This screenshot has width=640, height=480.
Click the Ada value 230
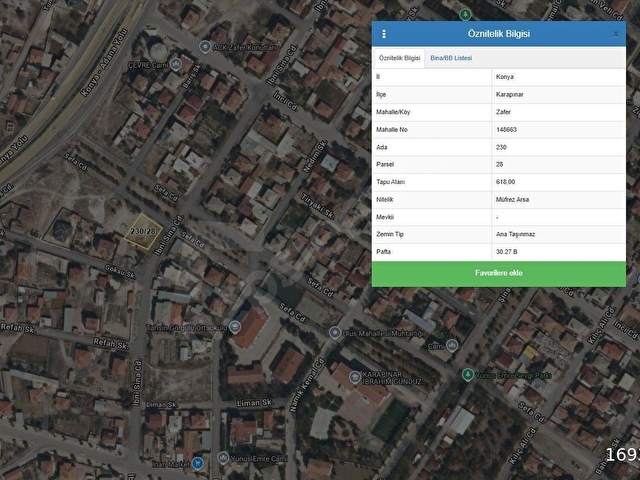click(501, 147)
